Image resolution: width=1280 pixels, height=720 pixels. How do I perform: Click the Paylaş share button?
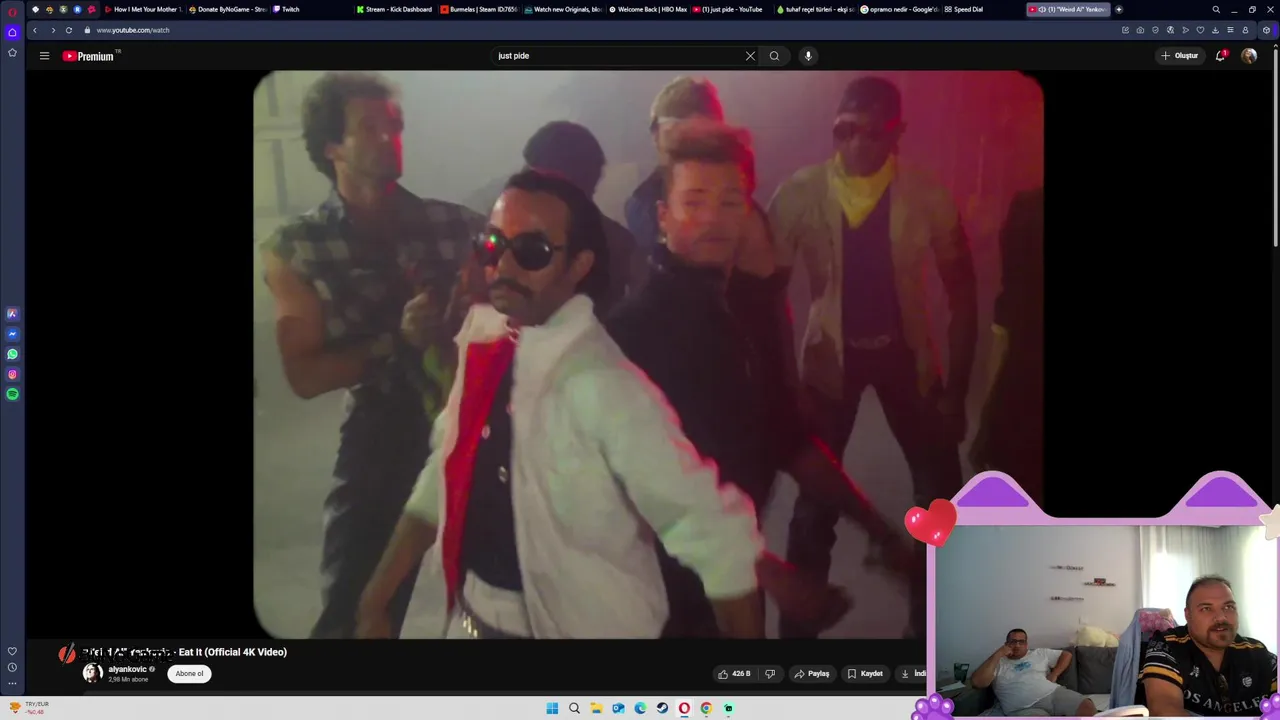[x=812, y=674]
